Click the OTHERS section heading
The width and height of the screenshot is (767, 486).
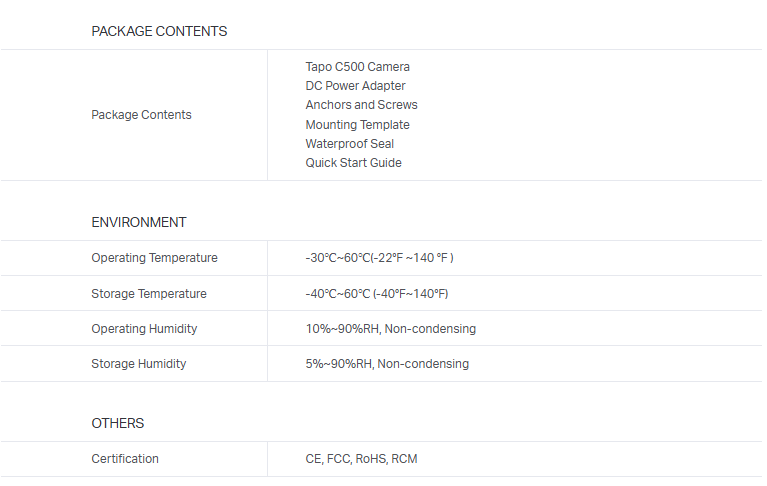pos(118,423)
